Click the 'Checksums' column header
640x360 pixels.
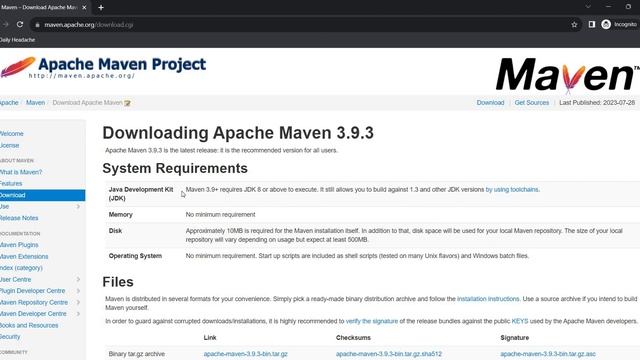tap(353, 338)
